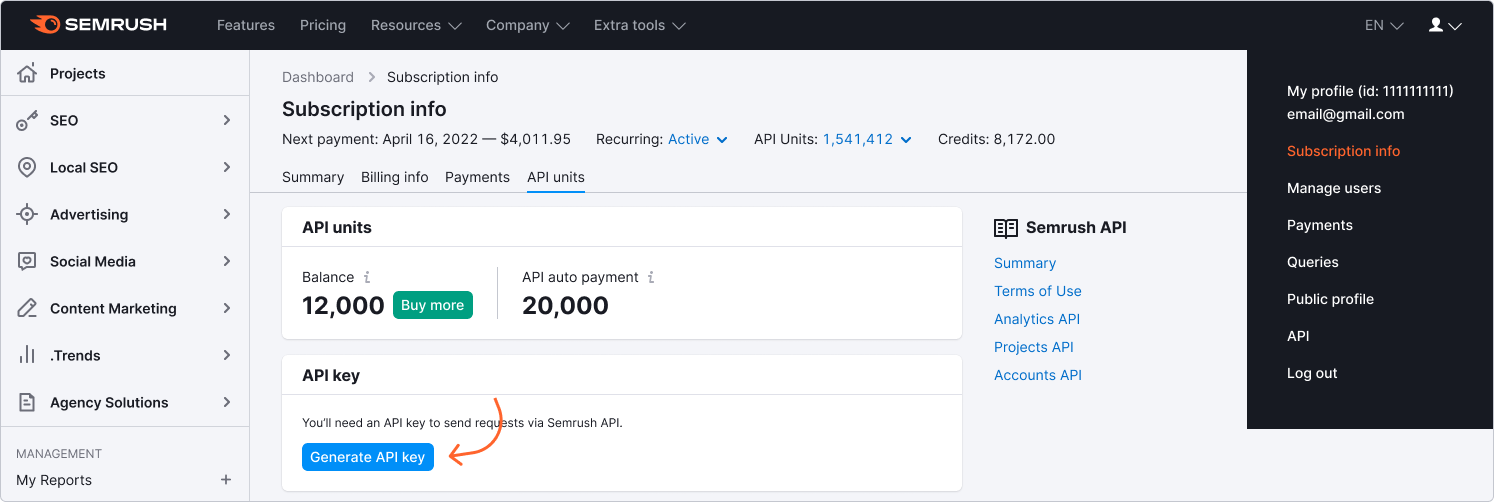Image resolution: width=1494 pixels, height=502 pixels.
Task: Open the API Units 1,541,412 dropdown
Action: (x=867, y=139)
